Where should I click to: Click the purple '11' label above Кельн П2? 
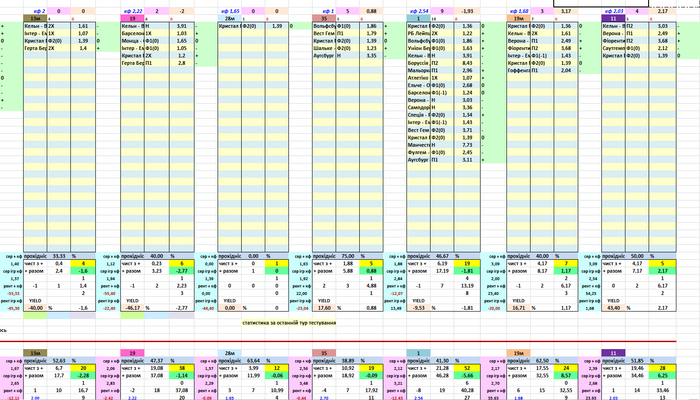(613, 19)
